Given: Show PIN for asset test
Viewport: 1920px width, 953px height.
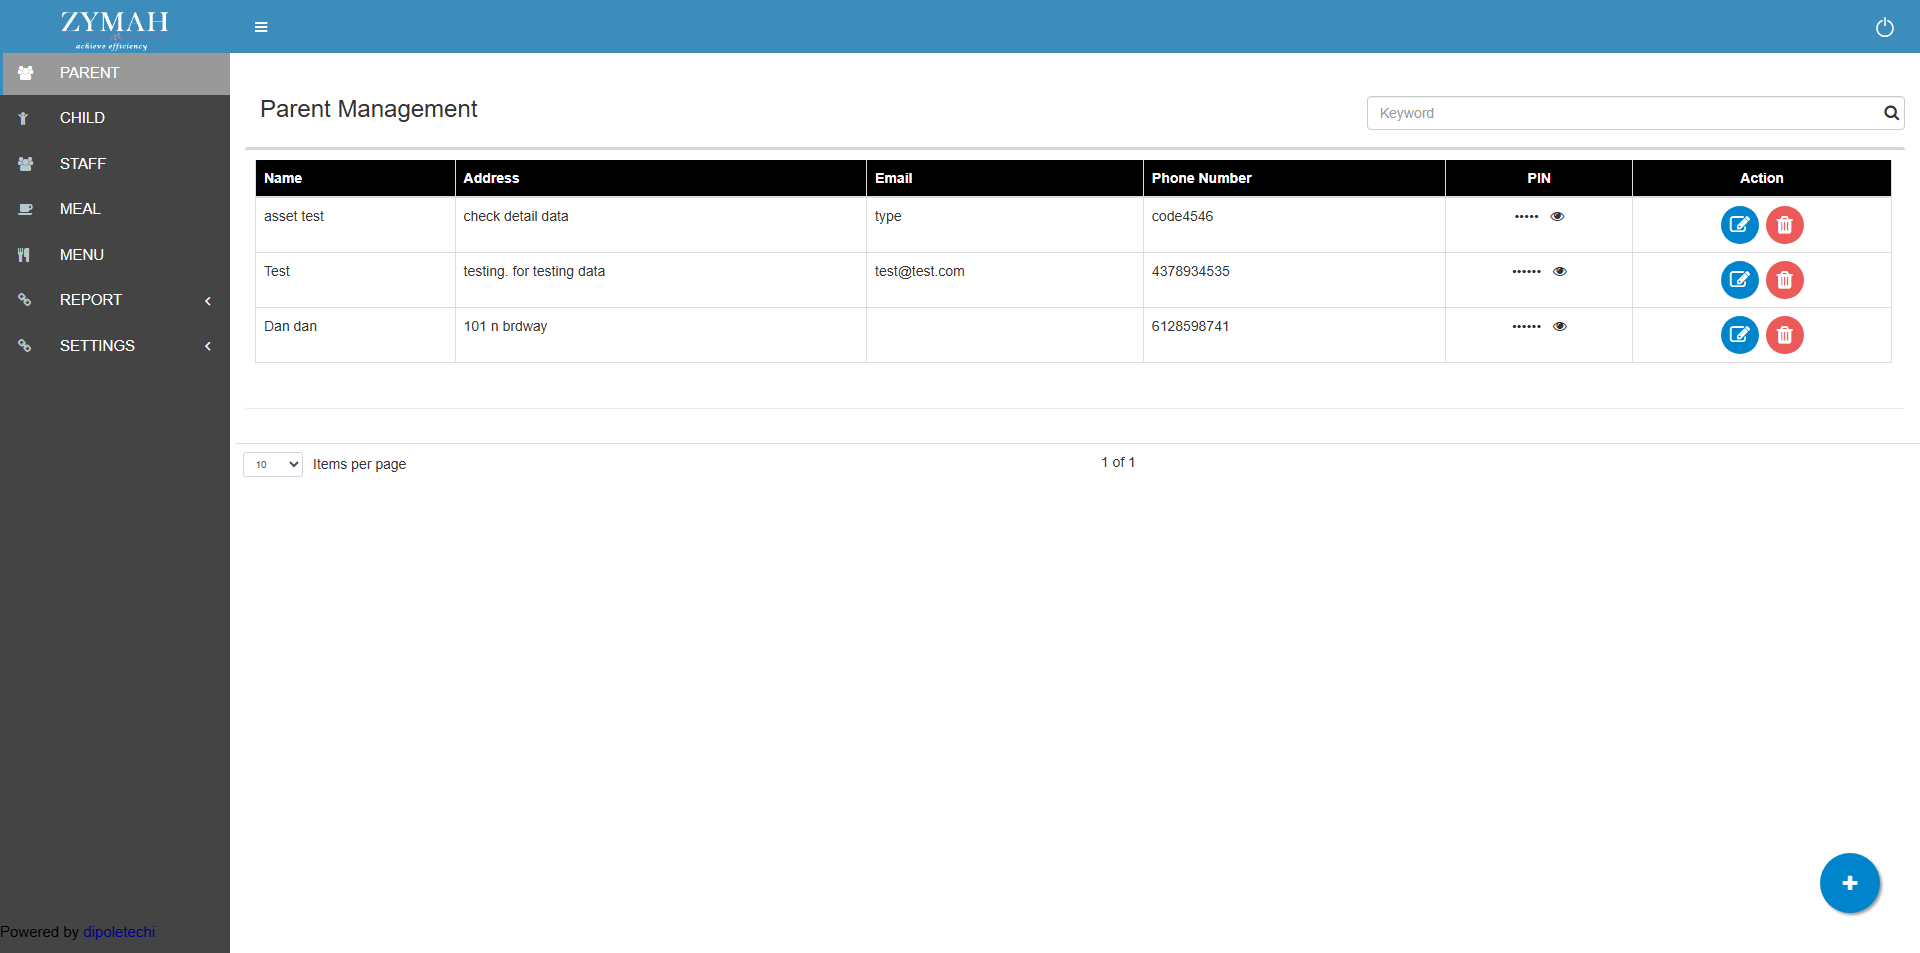Looking at the screenshot, I should click(1557, 217).
